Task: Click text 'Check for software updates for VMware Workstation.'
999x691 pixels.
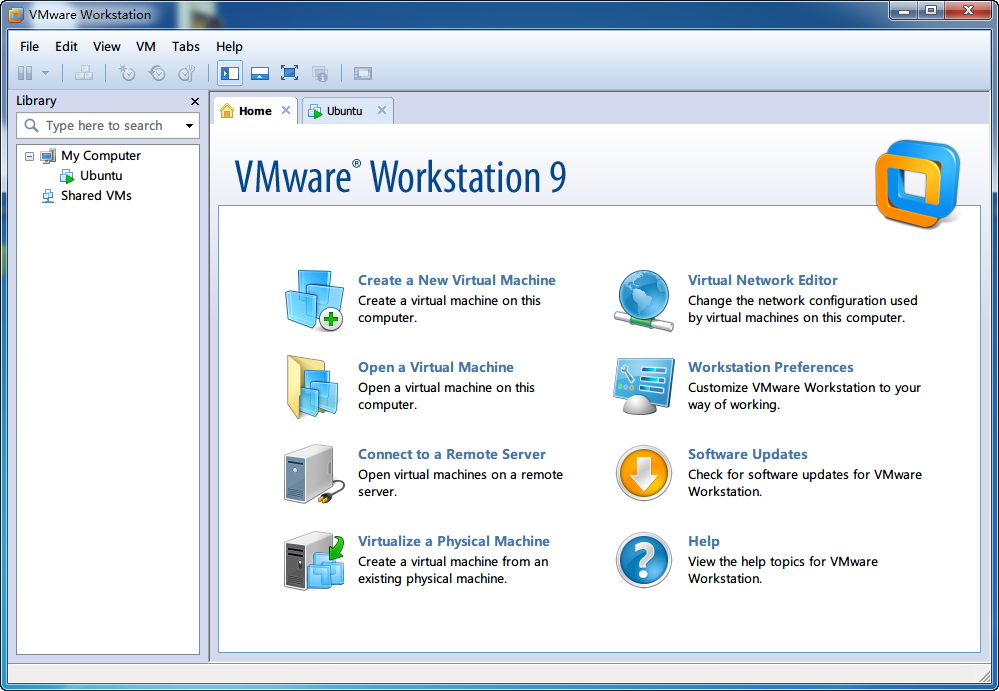Action: pyautogui.click(x=805, y=483)
